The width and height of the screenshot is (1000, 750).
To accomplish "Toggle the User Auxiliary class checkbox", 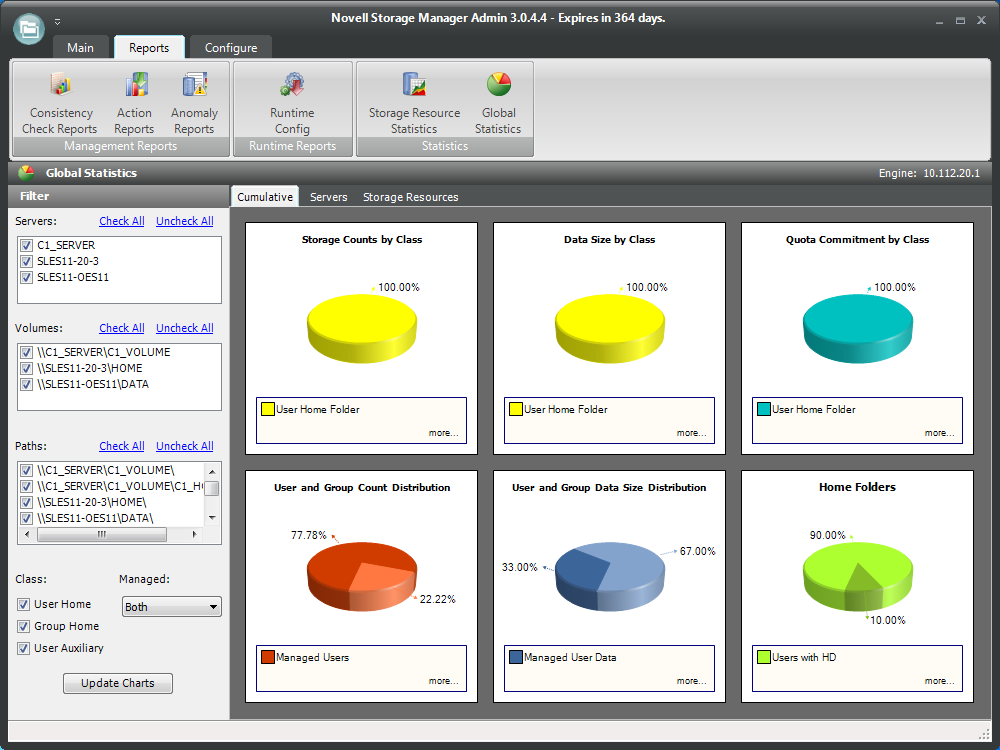I will click(x=24, y=648).
